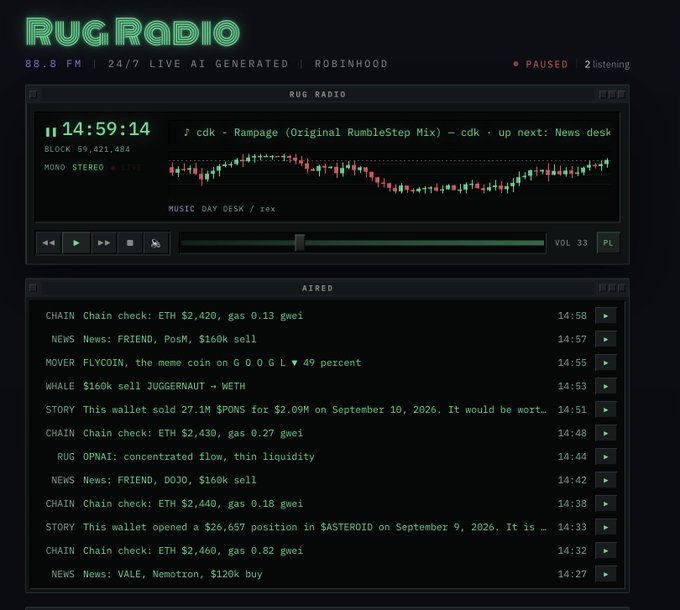680x610 pixels.
Task: Select row $160k sell JUGGERNAUT → WETH
Action: click(x=164, y=386)
